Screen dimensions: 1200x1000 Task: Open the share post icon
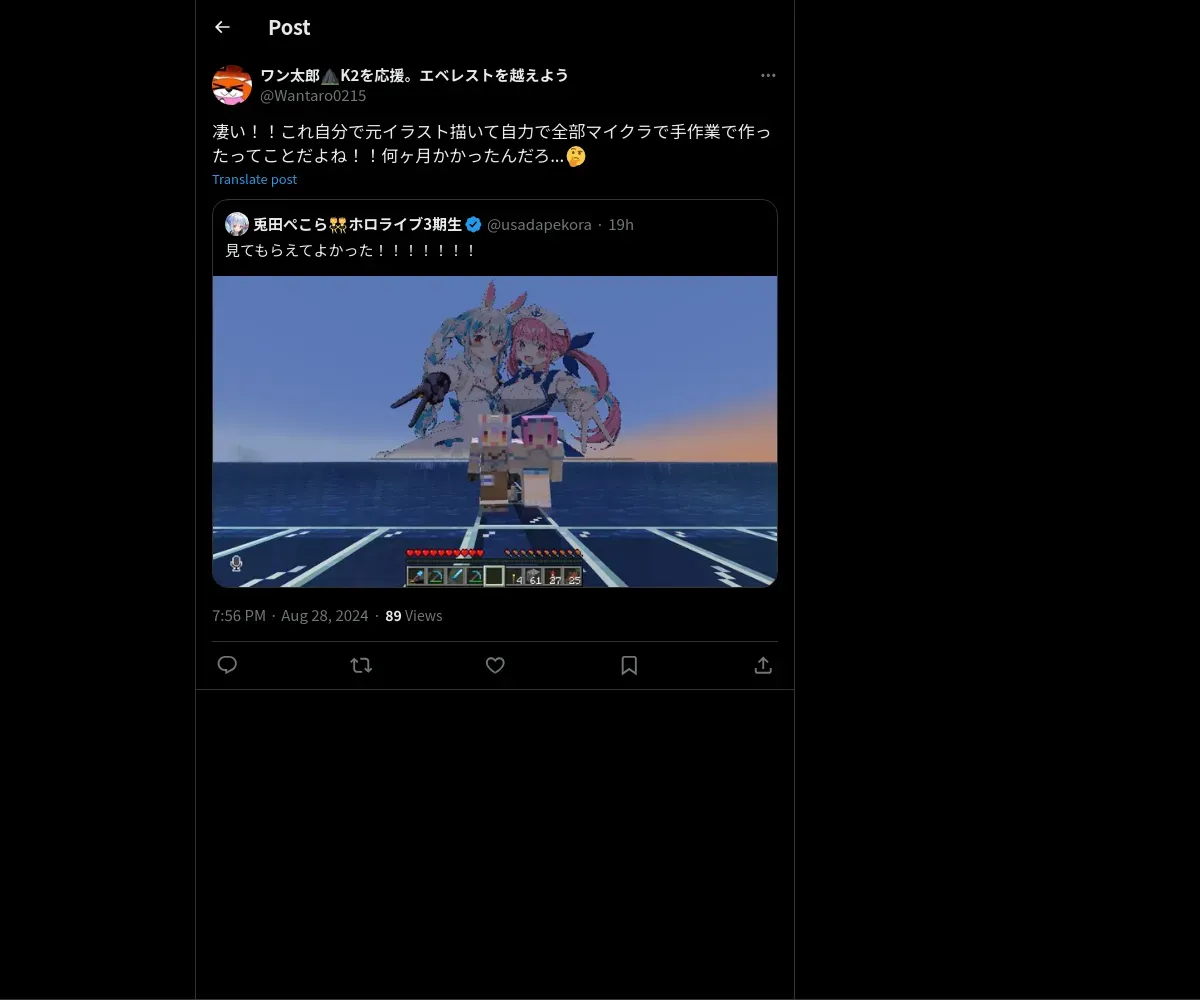[x=763, y=665]
